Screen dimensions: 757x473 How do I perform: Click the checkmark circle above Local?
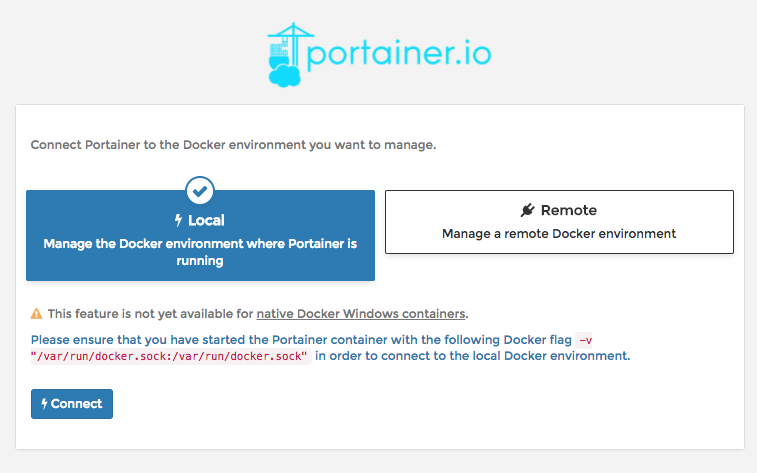tap(200, 190)
